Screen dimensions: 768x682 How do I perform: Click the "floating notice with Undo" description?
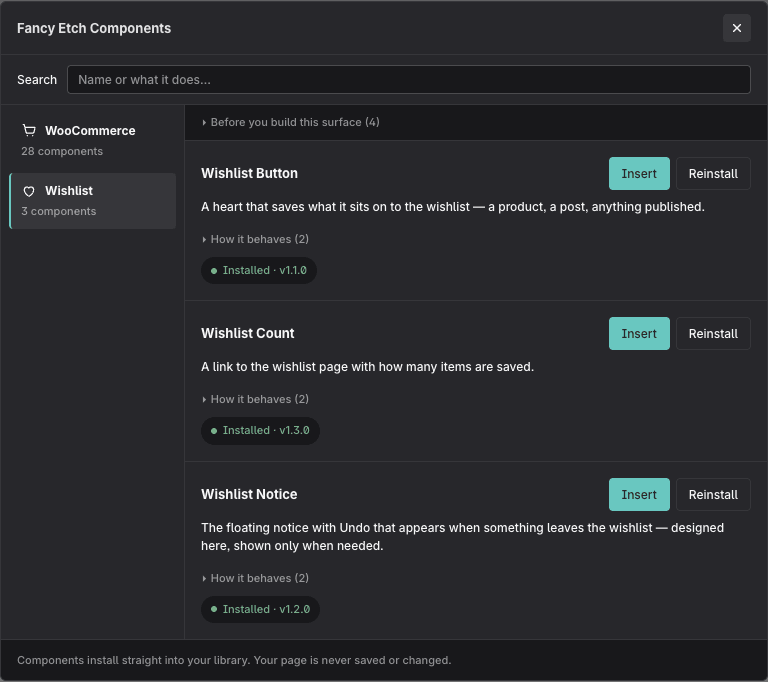[x=462, y=536]
